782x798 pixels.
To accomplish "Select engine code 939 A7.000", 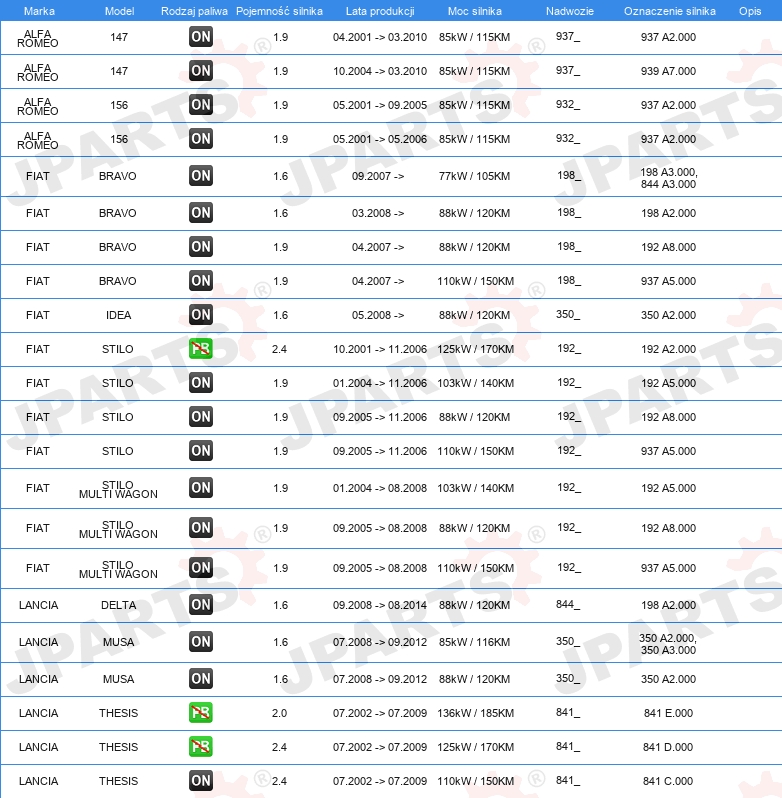I will (x=669, y=71).
